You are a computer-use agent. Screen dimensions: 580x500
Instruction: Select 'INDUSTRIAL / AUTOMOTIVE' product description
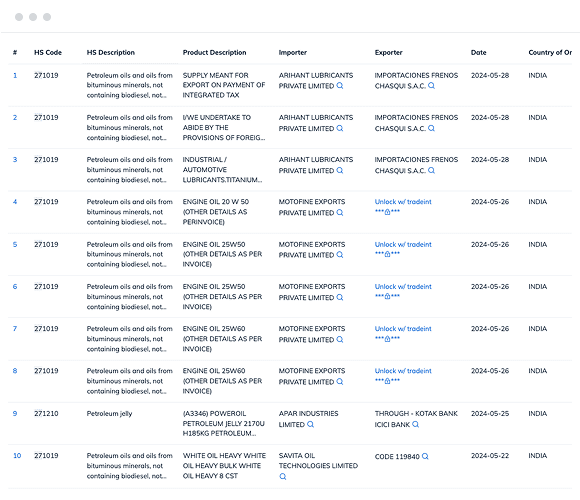click(222, 169)
